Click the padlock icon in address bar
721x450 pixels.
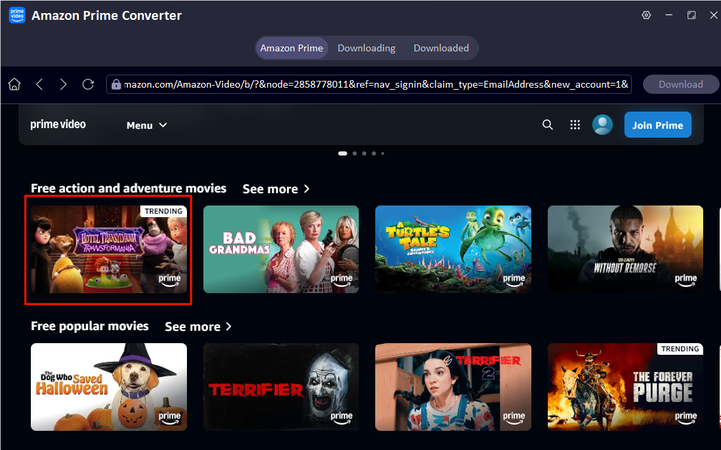coord(116,84)
